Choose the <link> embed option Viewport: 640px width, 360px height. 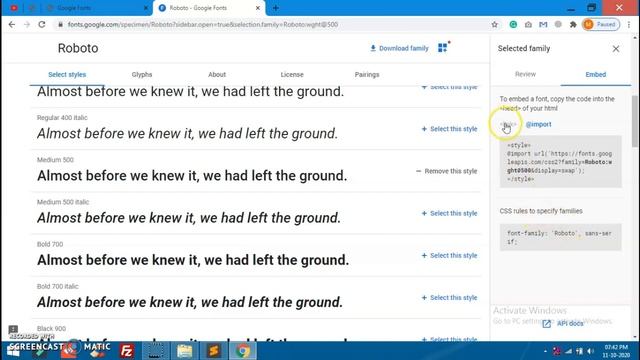pos(508,124)
